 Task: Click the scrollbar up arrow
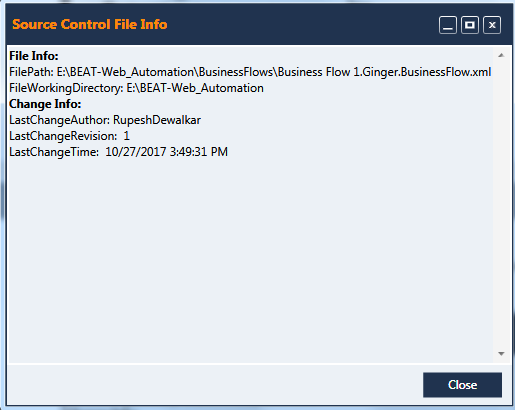click(x=501, y=55)
